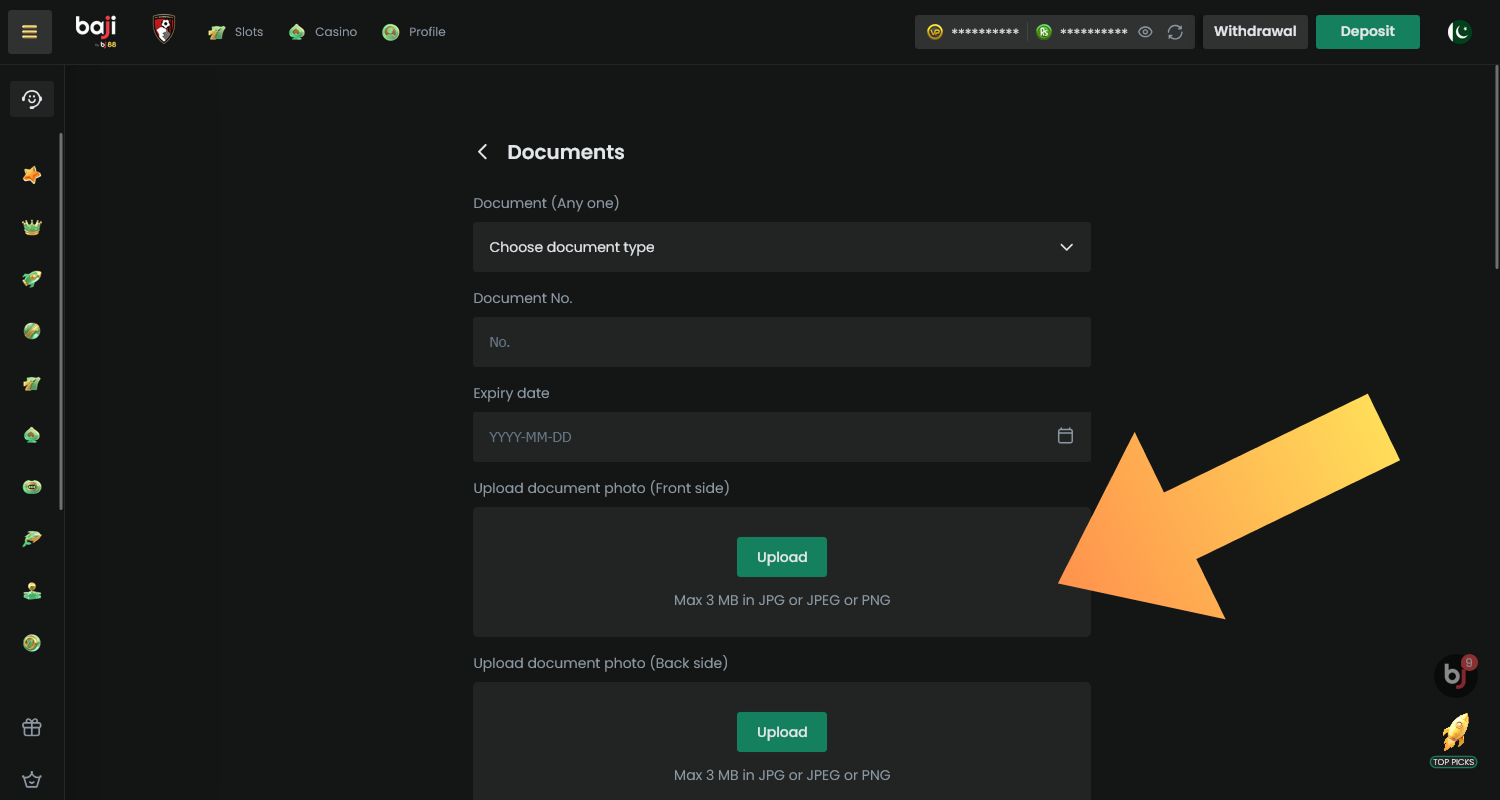Select the star favorites icon in the sidebar

[x=31, y=175]
